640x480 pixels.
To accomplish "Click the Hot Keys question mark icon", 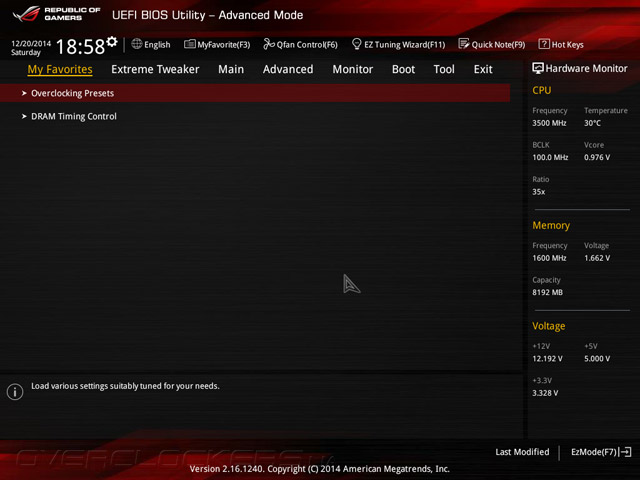I will coord(544,44).
